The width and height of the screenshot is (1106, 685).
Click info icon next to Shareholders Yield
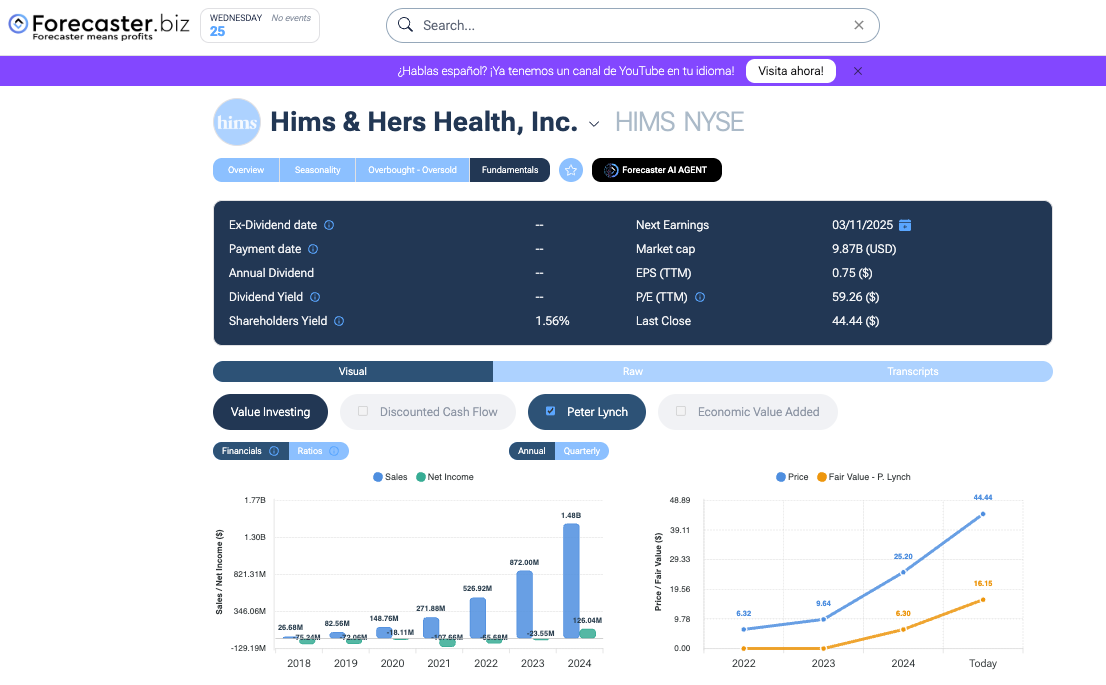coord(339,321)
